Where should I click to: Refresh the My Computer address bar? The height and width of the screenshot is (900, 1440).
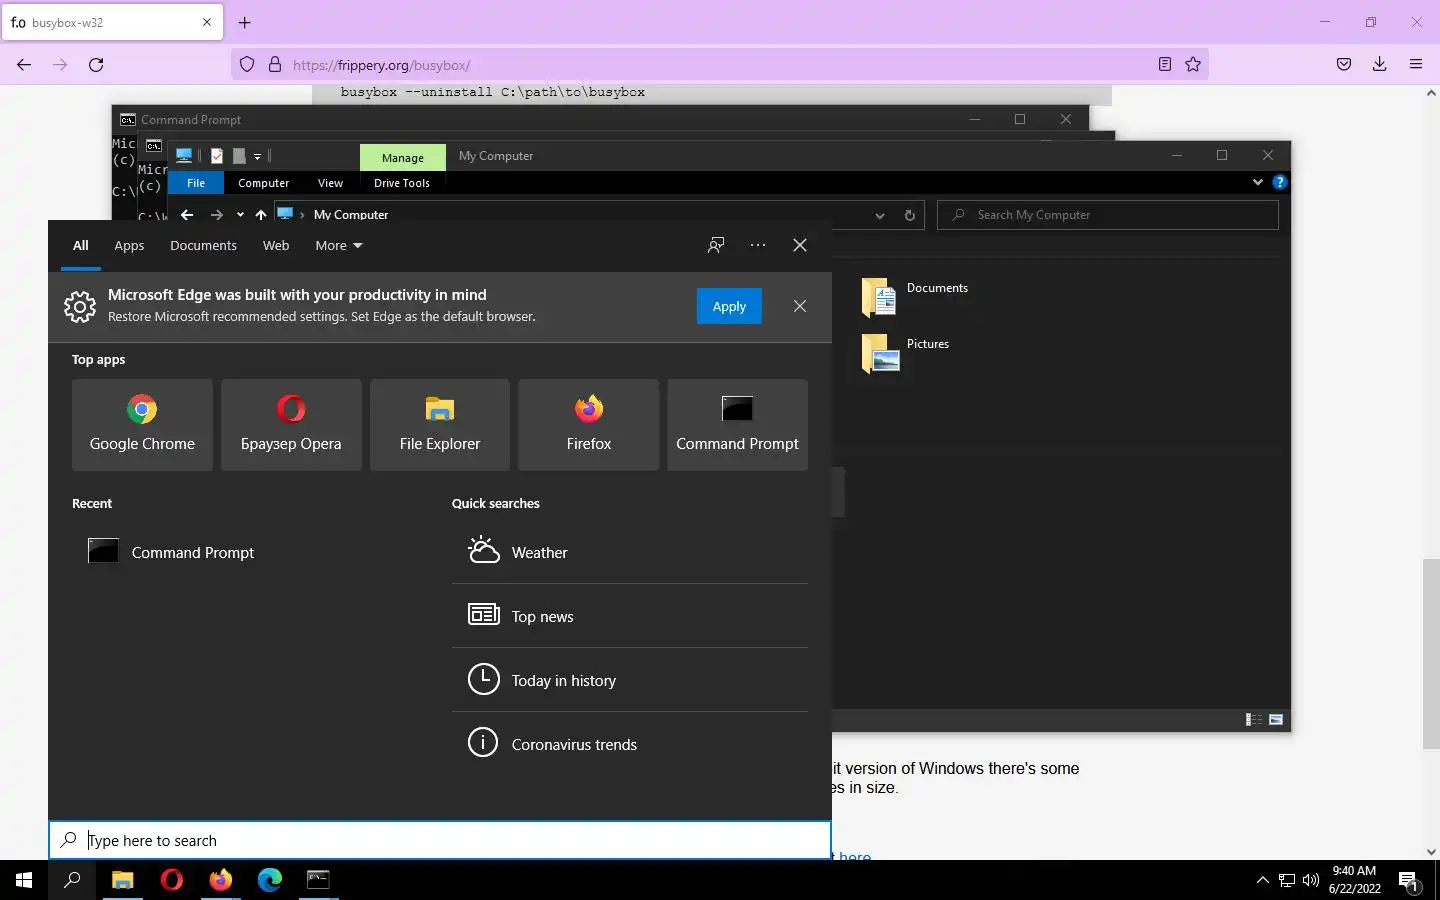pos(909,215)
